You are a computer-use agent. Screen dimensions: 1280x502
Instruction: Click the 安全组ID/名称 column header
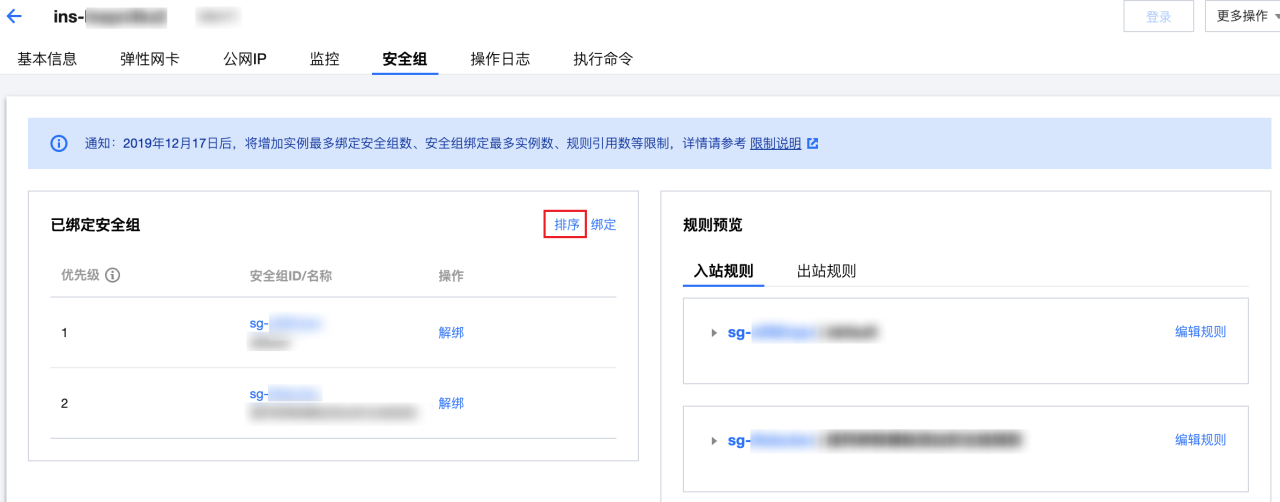[290, 275]
